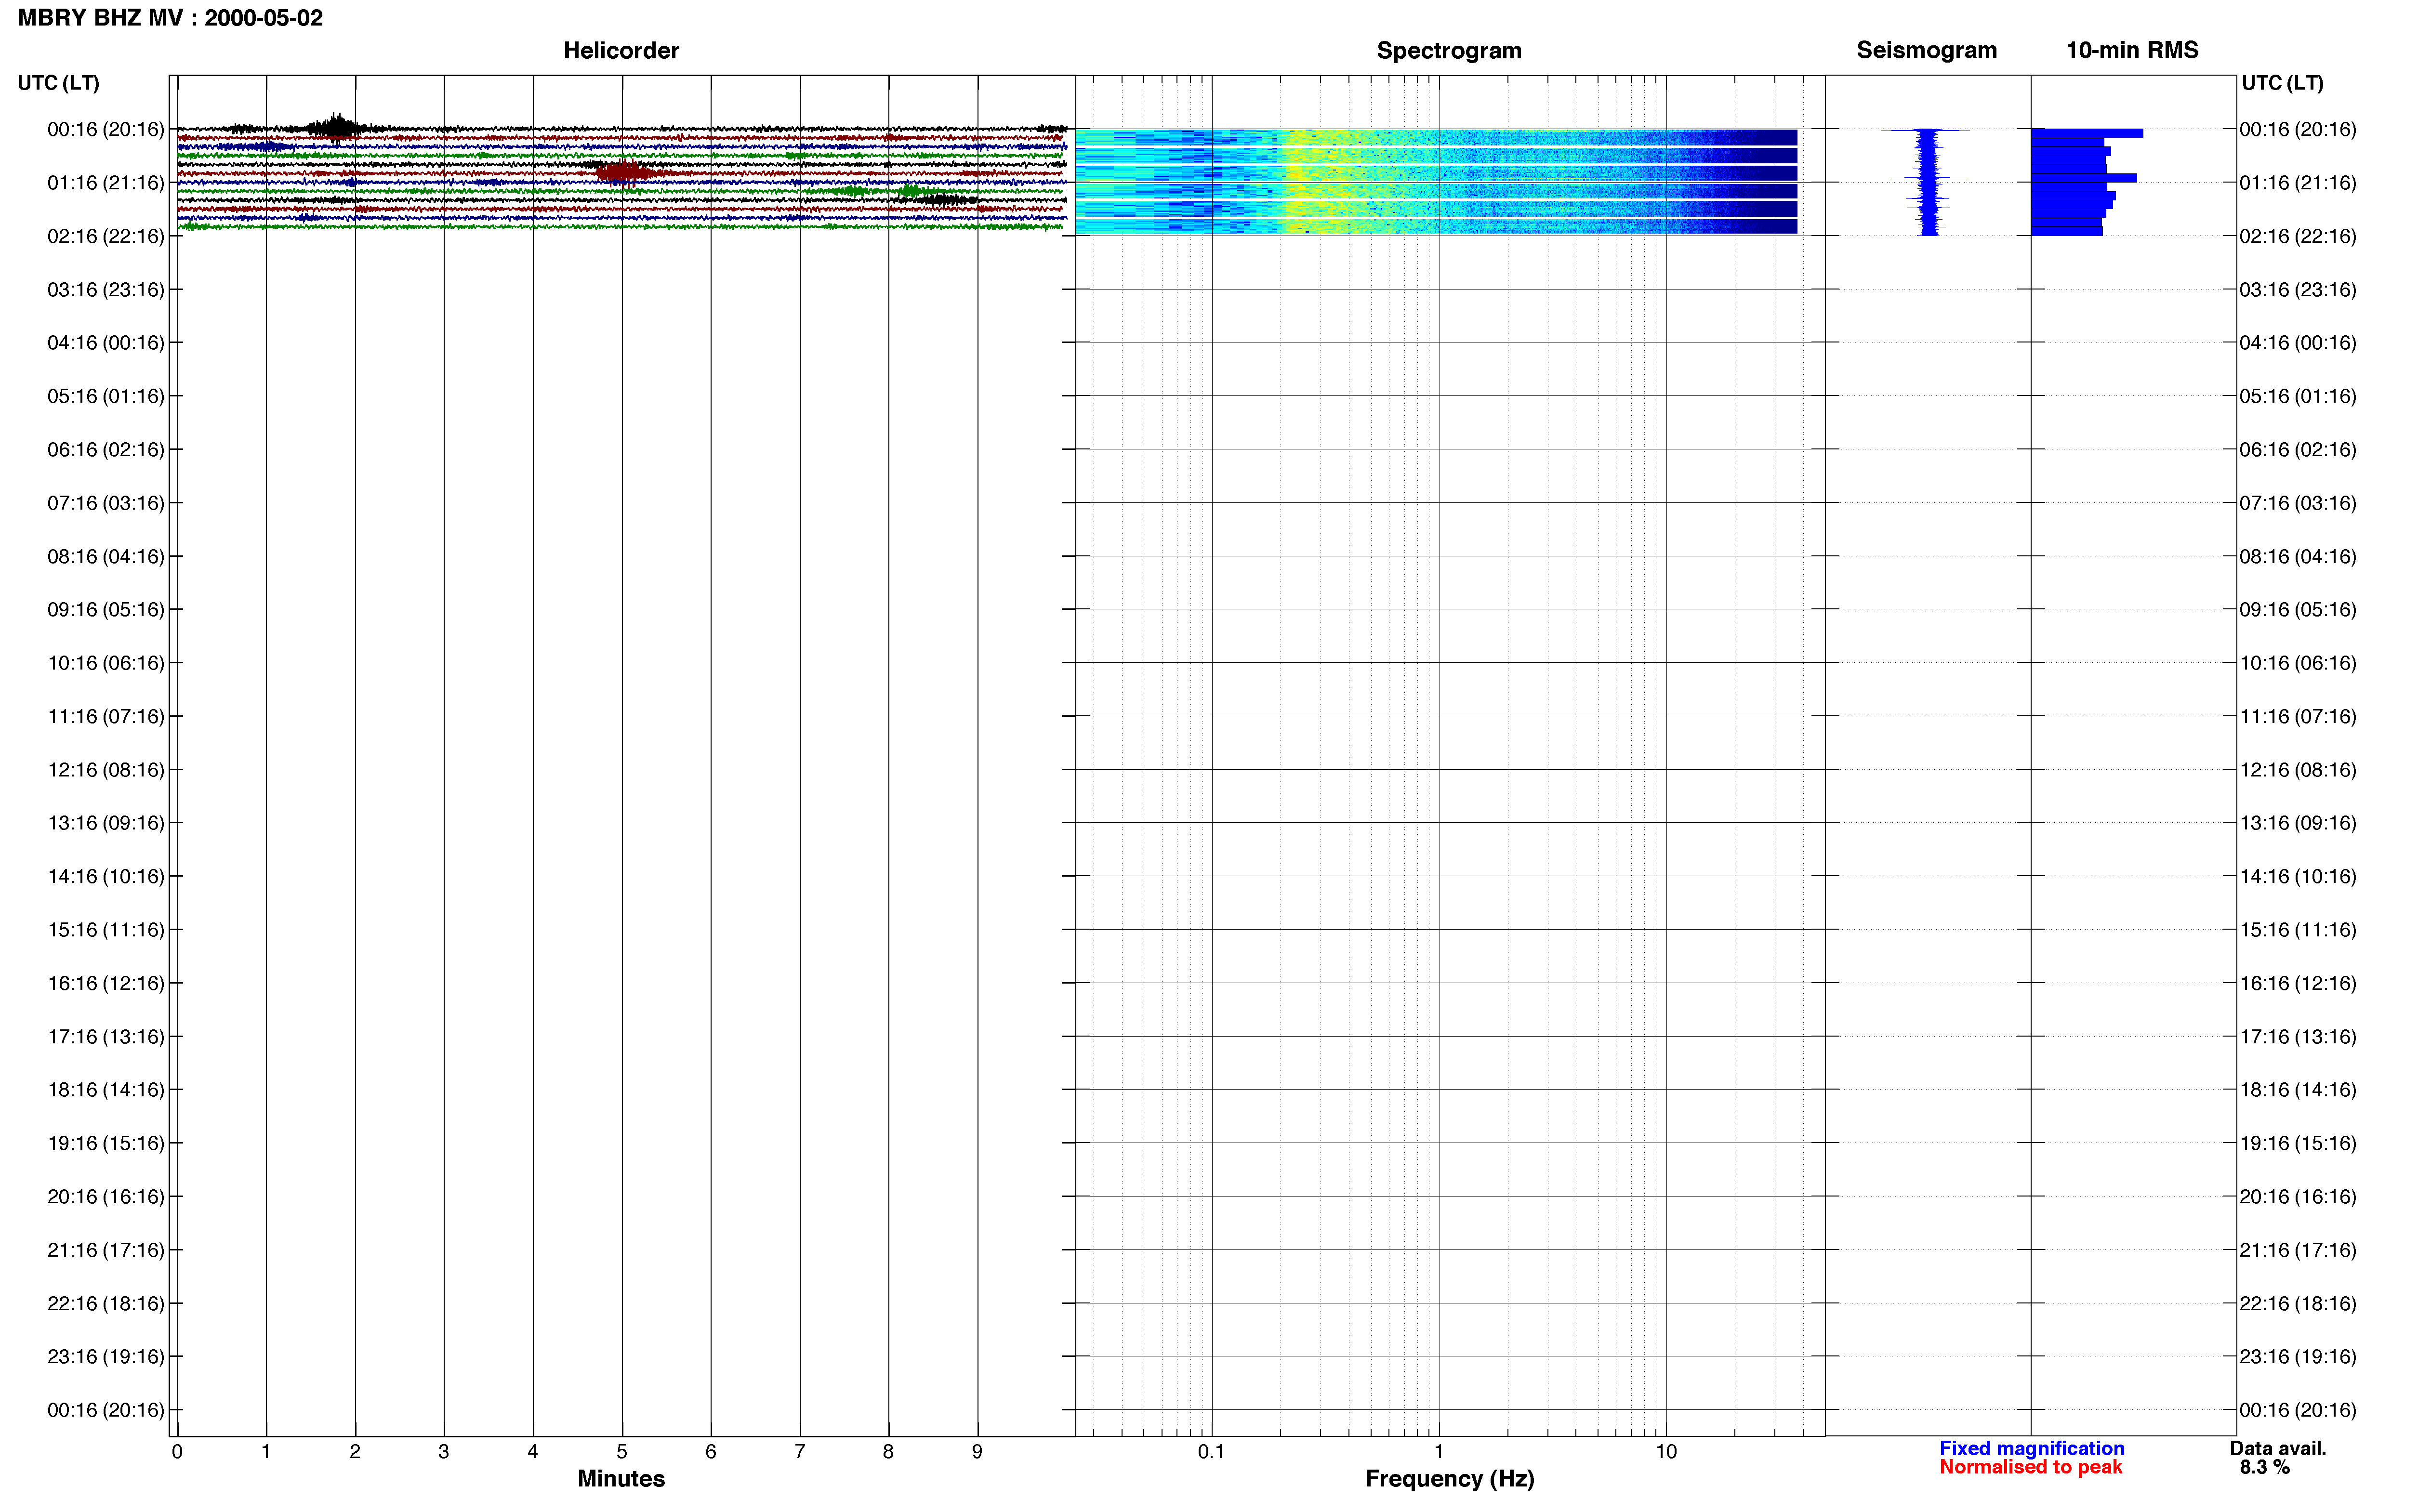
Task: Select the Helicorder panel heading
Action: (x=621, y=50)
